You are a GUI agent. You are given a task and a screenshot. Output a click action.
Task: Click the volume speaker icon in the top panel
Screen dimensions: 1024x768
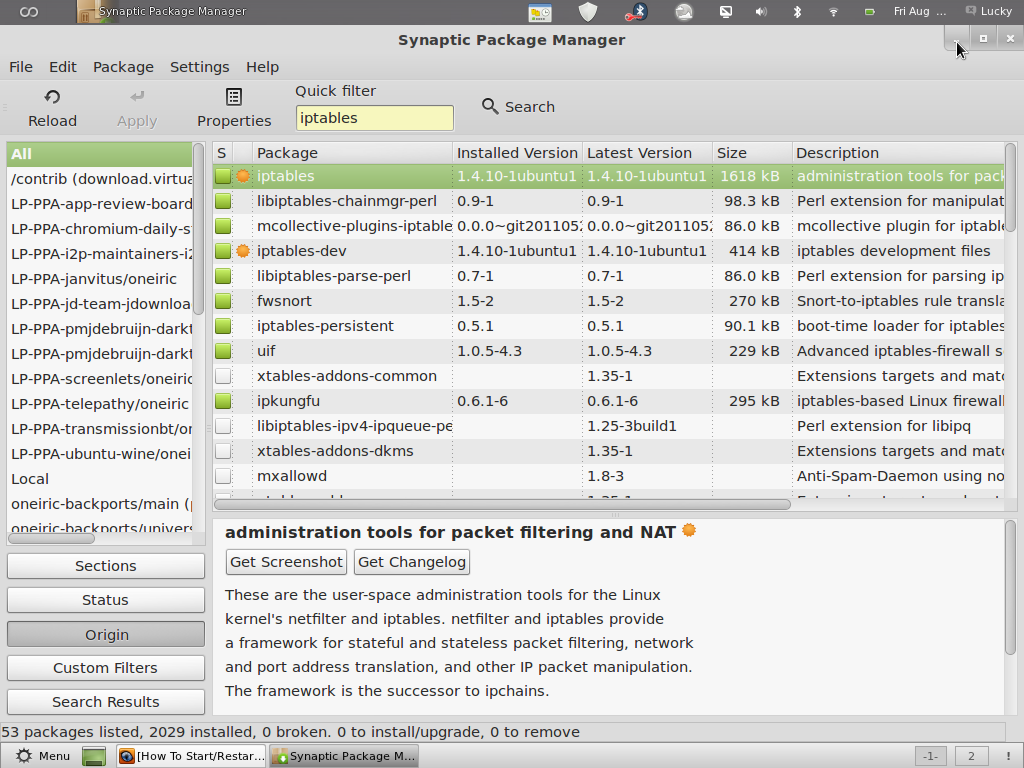point(761,12)
